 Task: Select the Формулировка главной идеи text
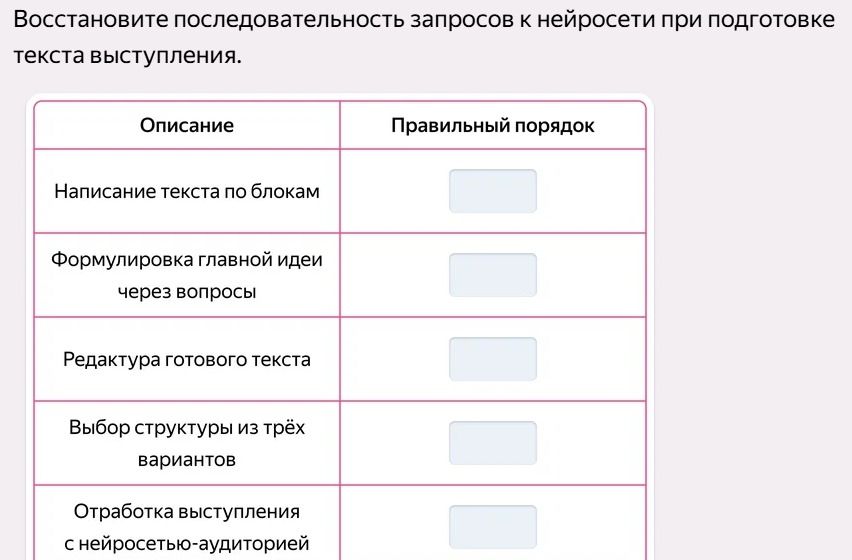(x=187, y=260)
